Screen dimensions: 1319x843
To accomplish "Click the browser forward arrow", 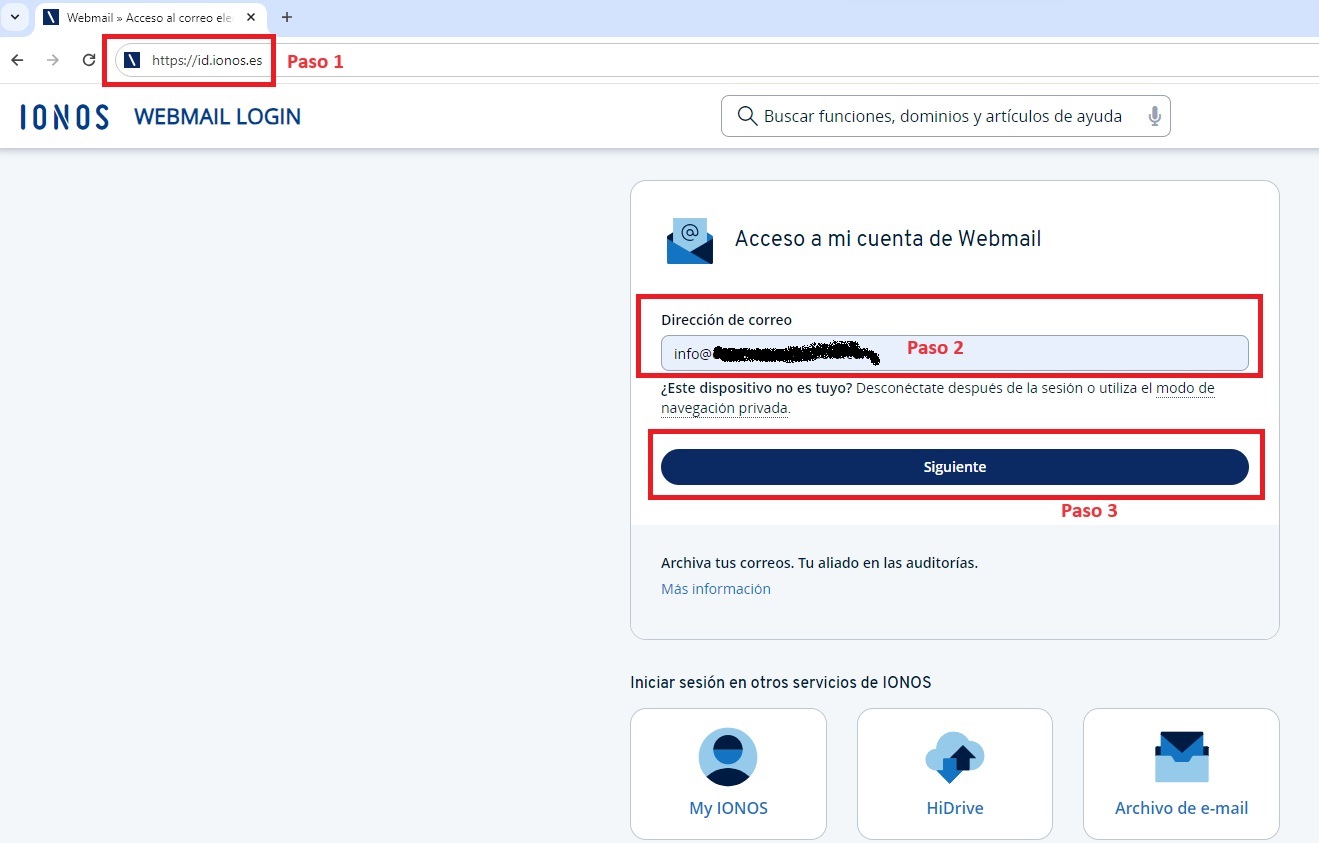I will point(53,60).
